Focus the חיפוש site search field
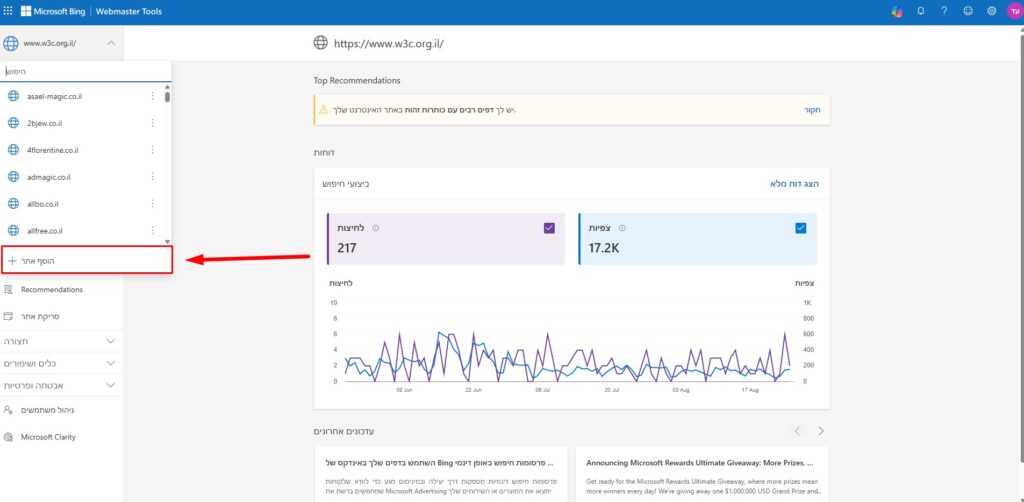 (x=86, y=71)
